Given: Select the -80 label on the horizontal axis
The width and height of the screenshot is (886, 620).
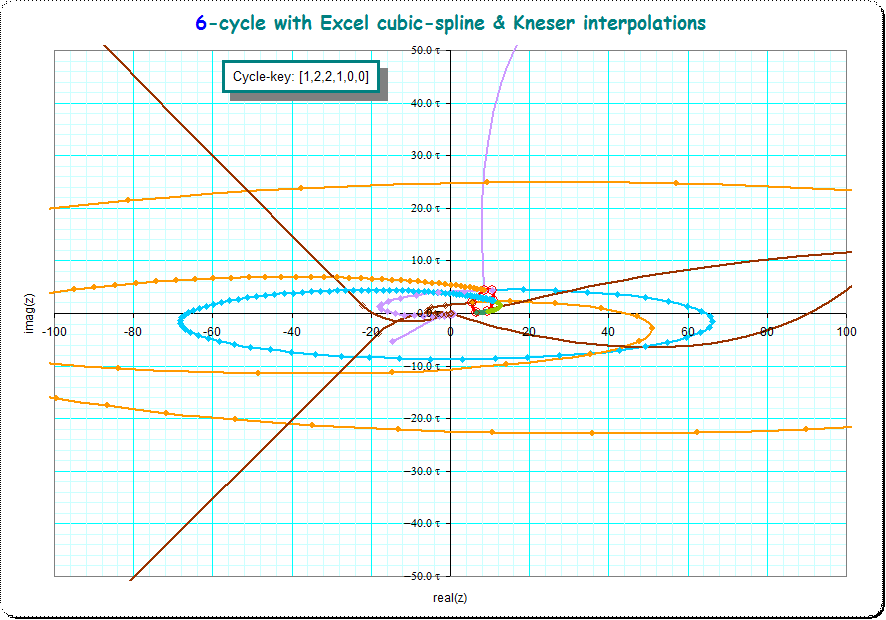Looking at the screenshot, I should pyautogui.click(x=132, y=331).
